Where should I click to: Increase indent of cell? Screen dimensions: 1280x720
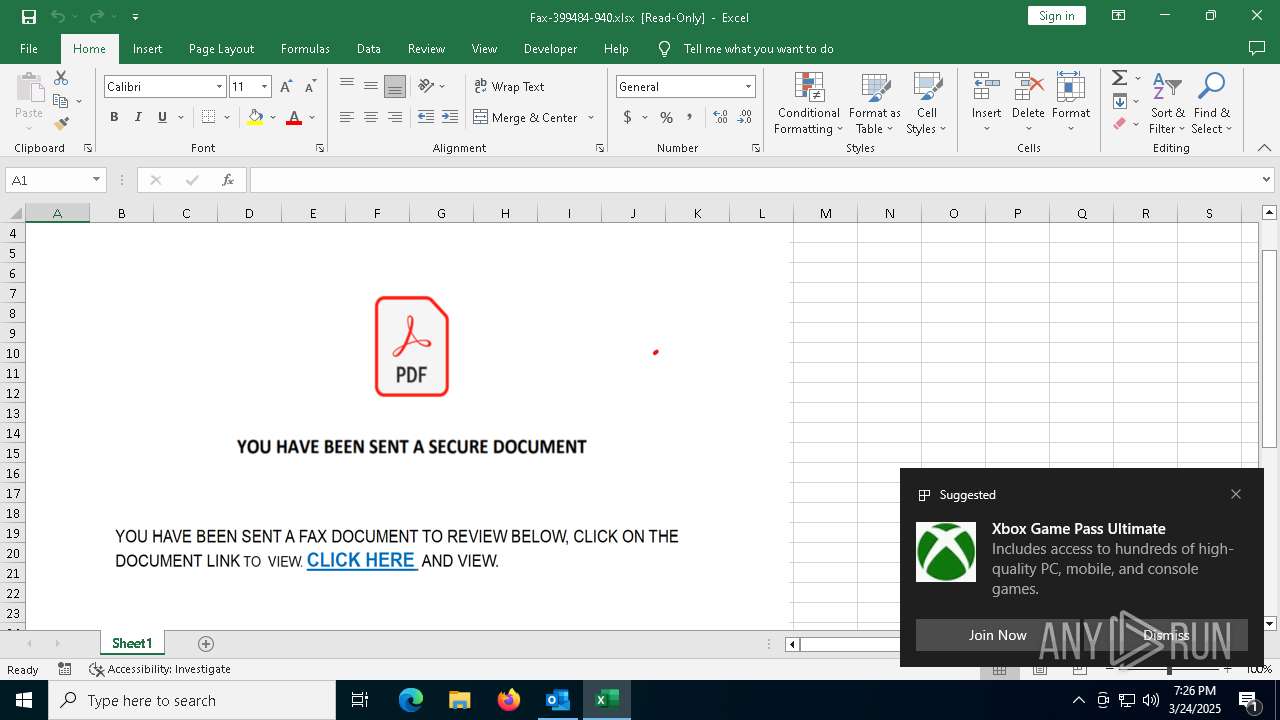coord(450,117)
